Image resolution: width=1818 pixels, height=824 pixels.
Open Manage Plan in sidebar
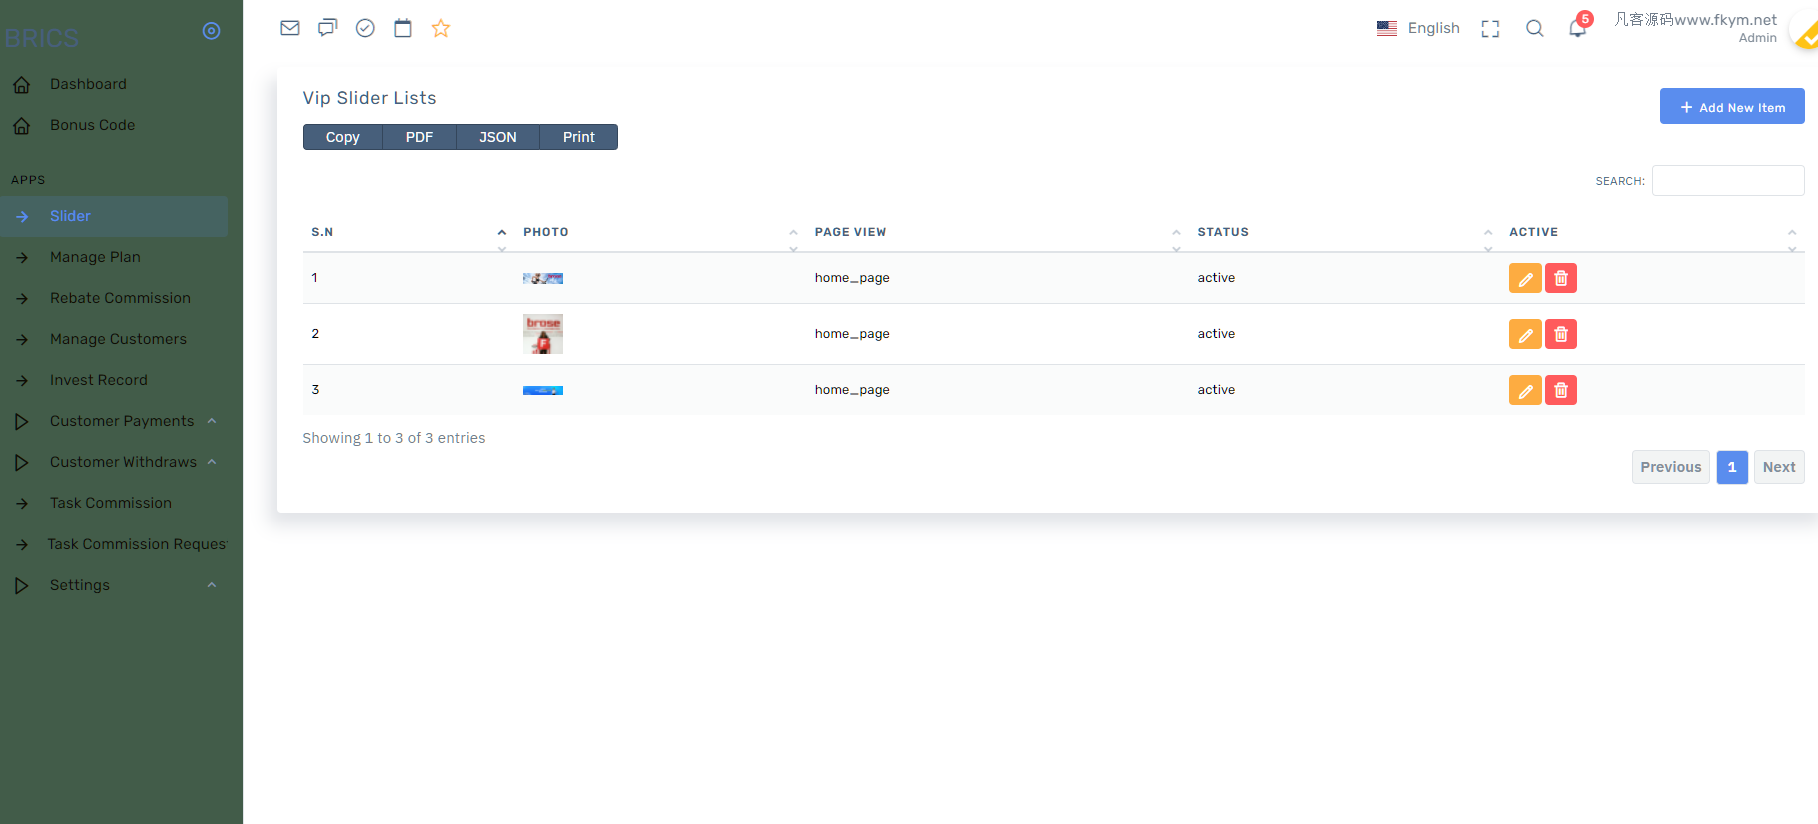[95, 257]
